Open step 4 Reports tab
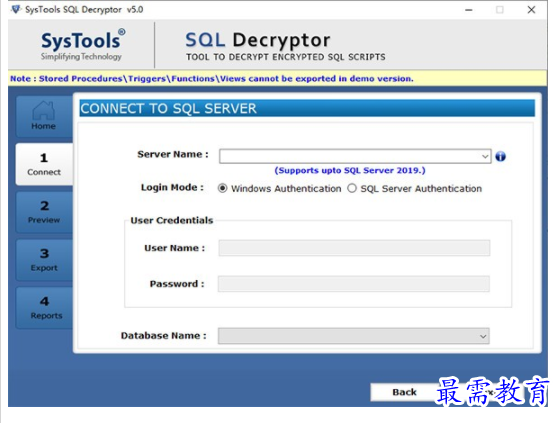Viewport: 558px width, 423px height. coord(44,308)
